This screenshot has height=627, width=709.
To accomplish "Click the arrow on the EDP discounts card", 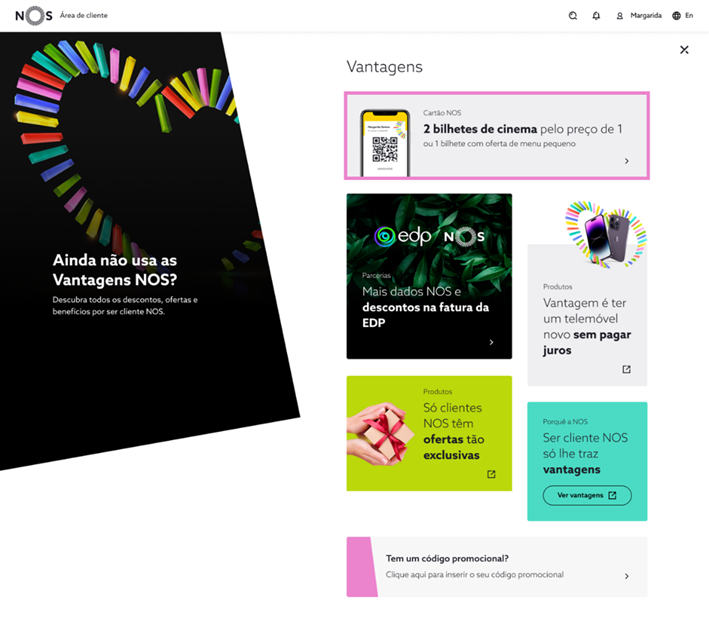I will (492, 342).
